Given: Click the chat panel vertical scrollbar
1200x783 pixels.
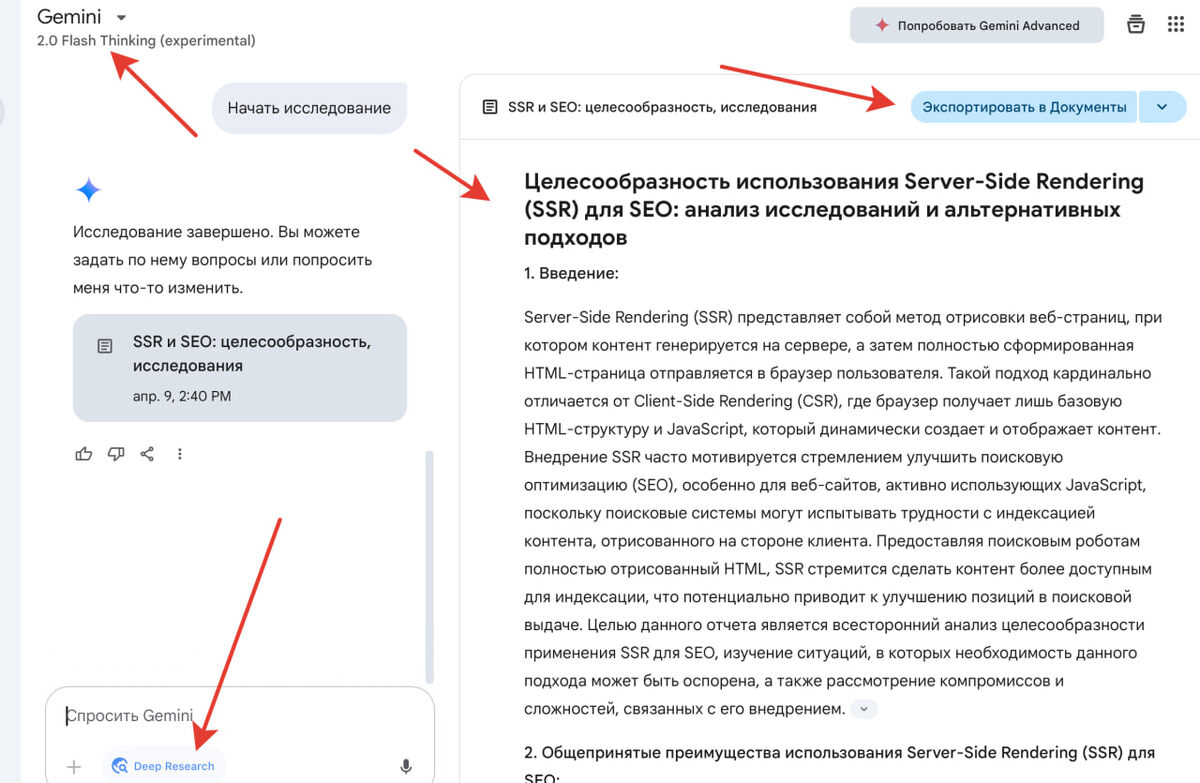Looking at the screenshot, I should tap(430, 565).
